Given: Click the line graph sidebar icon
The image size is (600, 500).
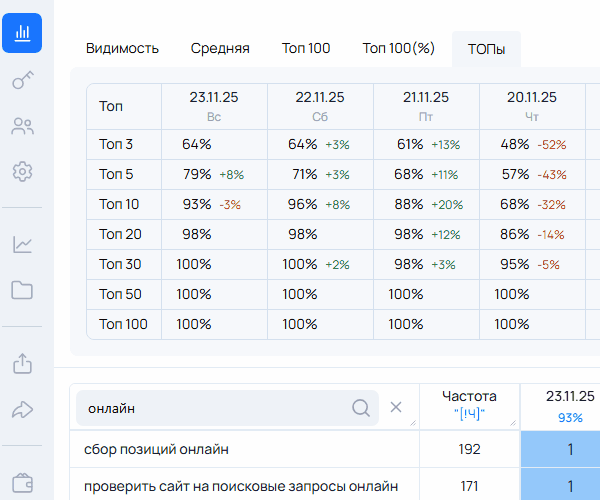Looking at the screenshot, I should (22, 244).
